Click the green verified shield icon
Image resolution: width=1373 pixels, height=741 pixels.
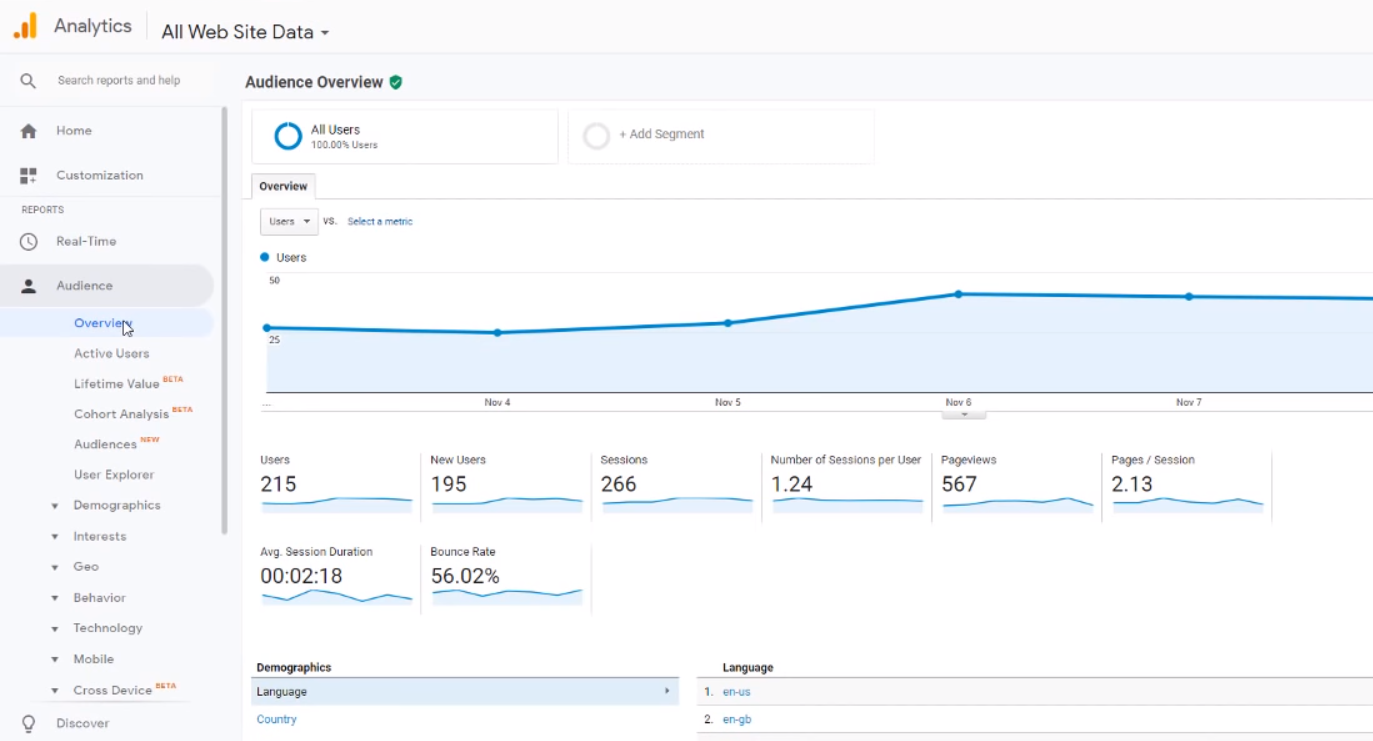[396, 82]
